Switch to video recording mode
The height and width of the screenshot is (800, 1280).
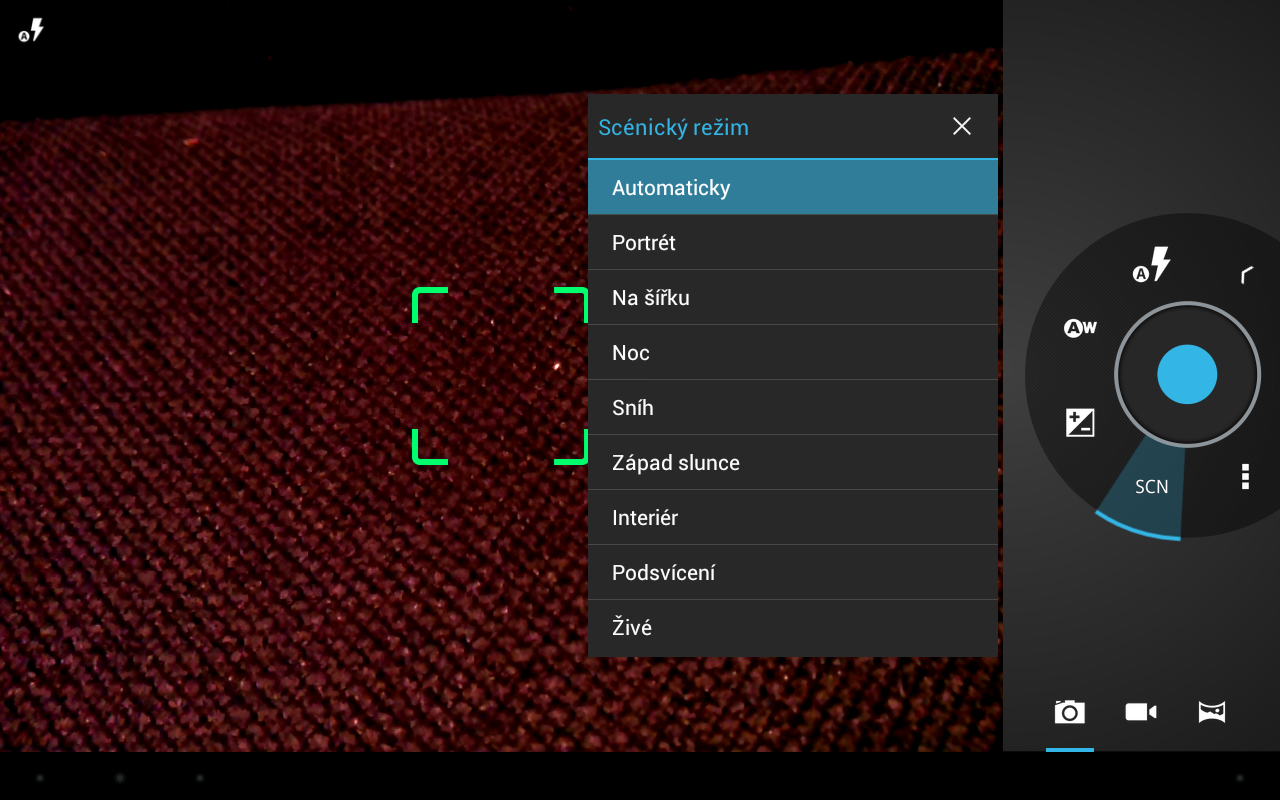(x=1140, y=711)
